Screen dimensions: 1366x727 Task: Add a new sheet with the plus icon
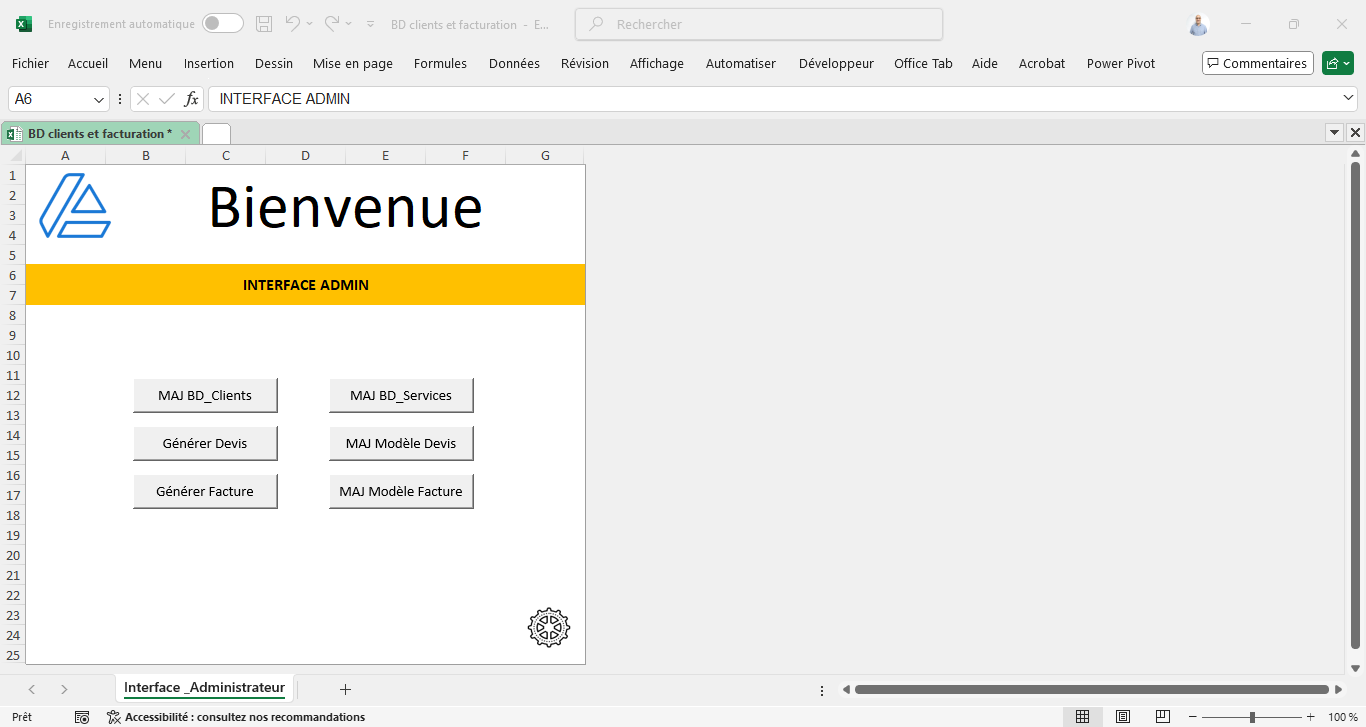(346, 689)
